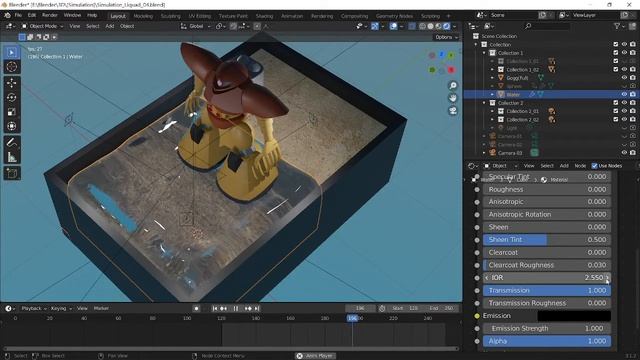Toggle Collection 1_02 eye visibility
This screenshot has height=360, width=640.
click(624, 69)
